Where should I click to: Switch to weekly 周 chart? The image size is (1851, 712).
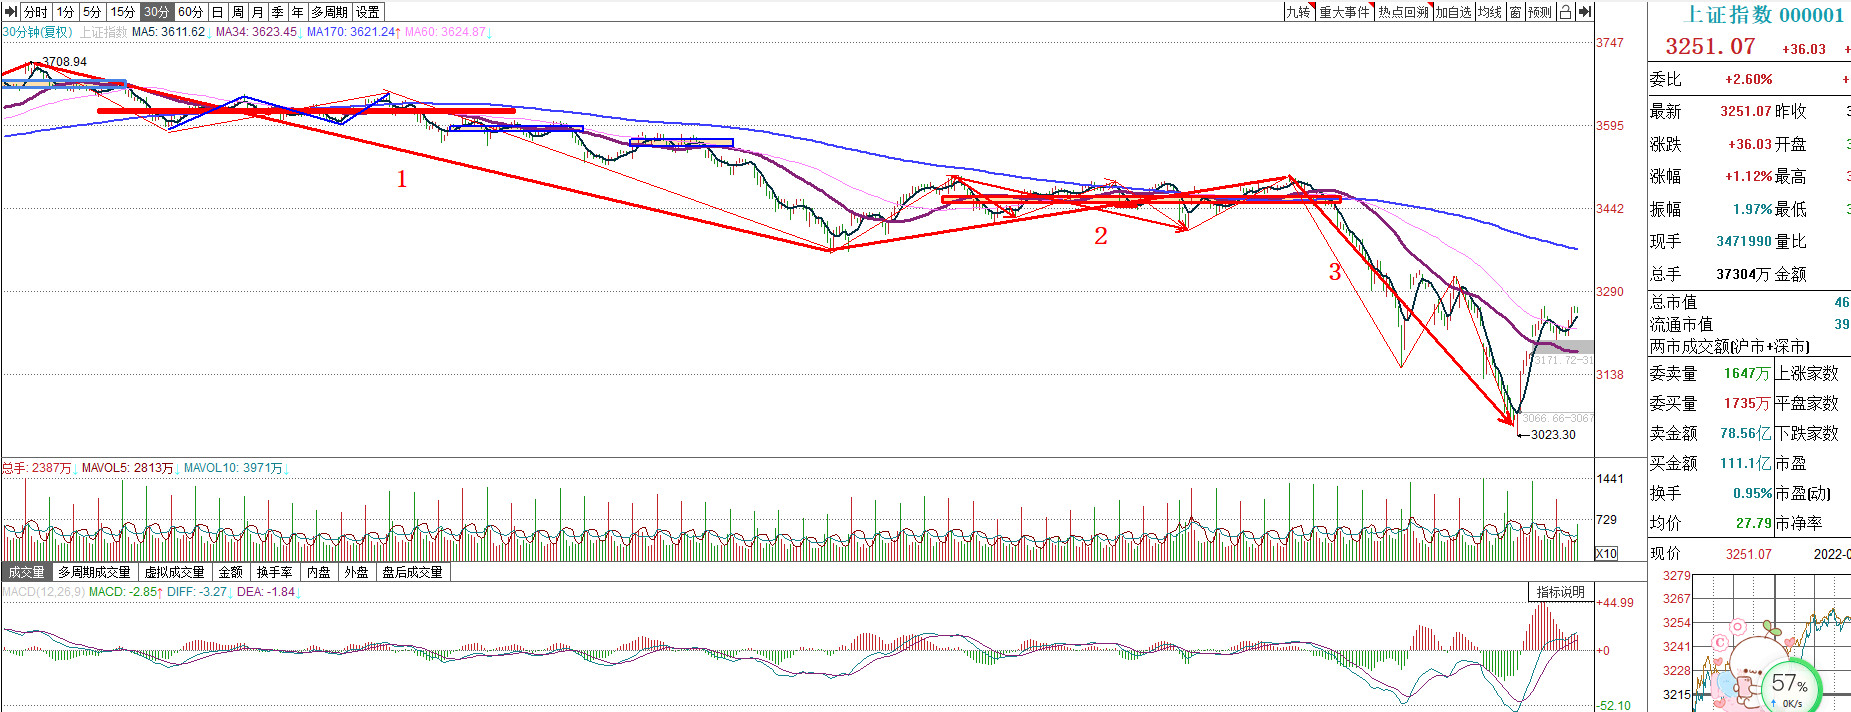pyautogui.click(x=238, y=12)
